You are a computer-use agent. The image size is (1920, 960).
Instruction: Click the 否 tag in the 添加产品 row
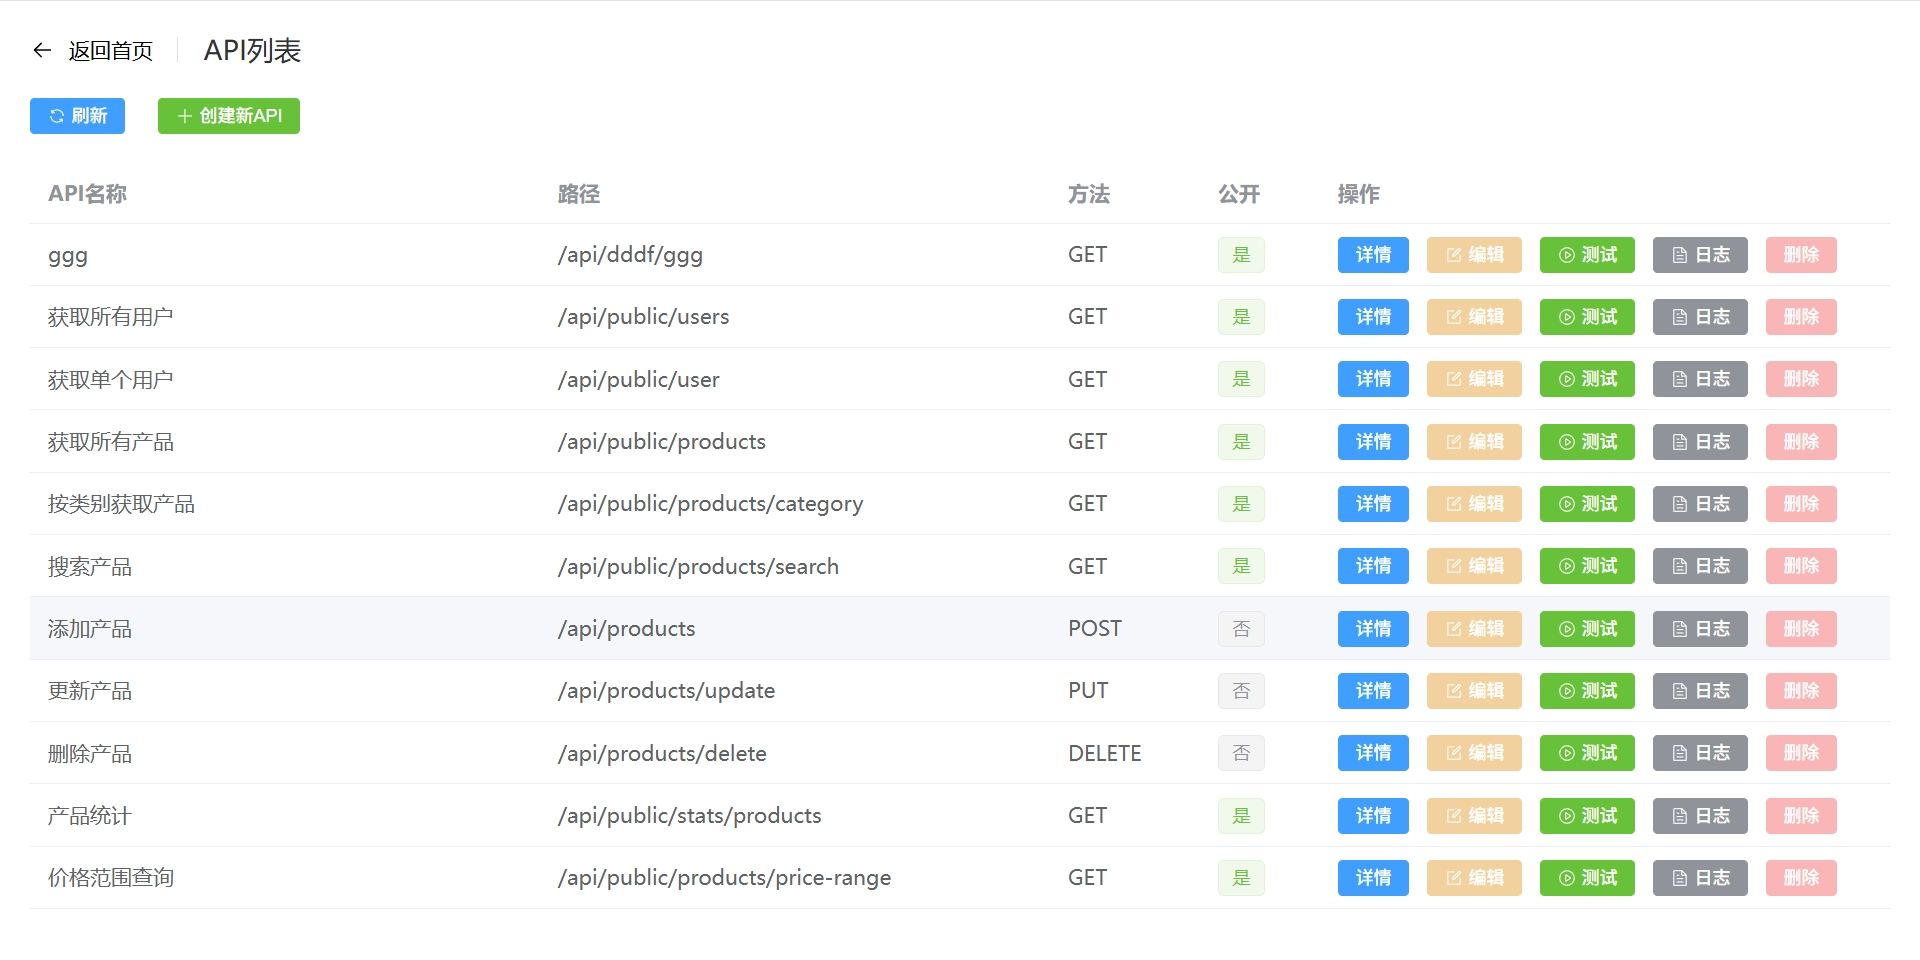tap(1241, 629)
